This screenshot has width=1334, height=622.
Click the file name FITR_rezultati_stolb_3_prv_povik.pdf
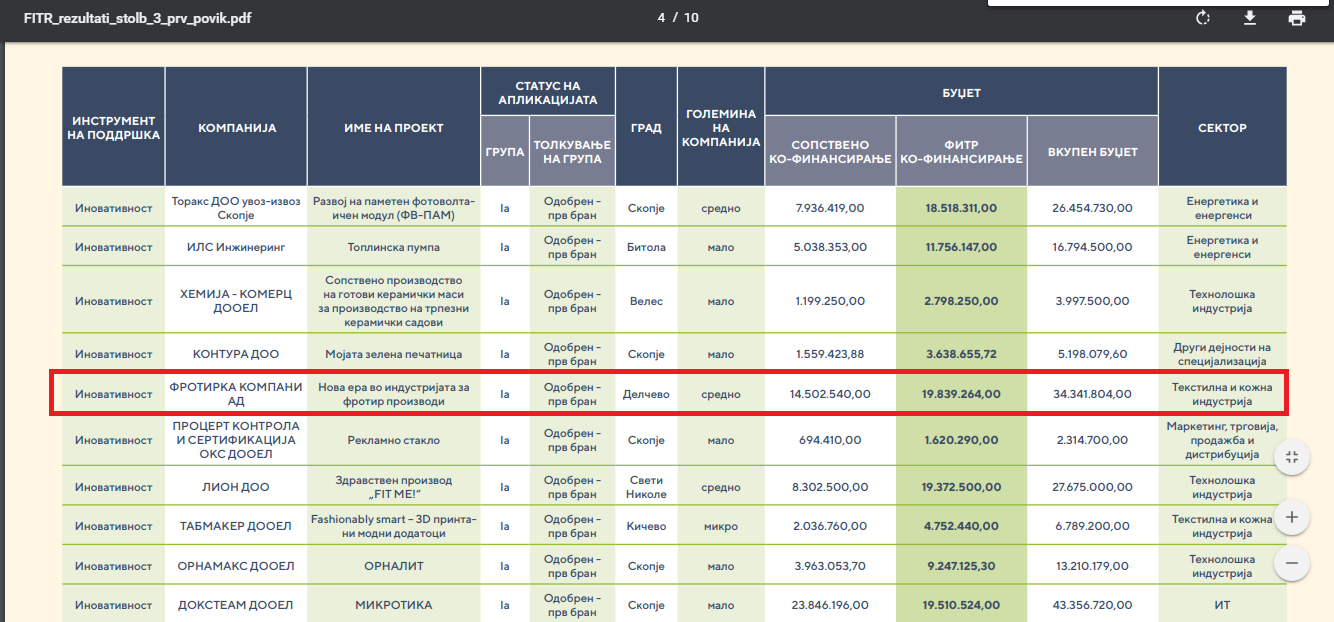pyautogui.click(x=137, y=18)
